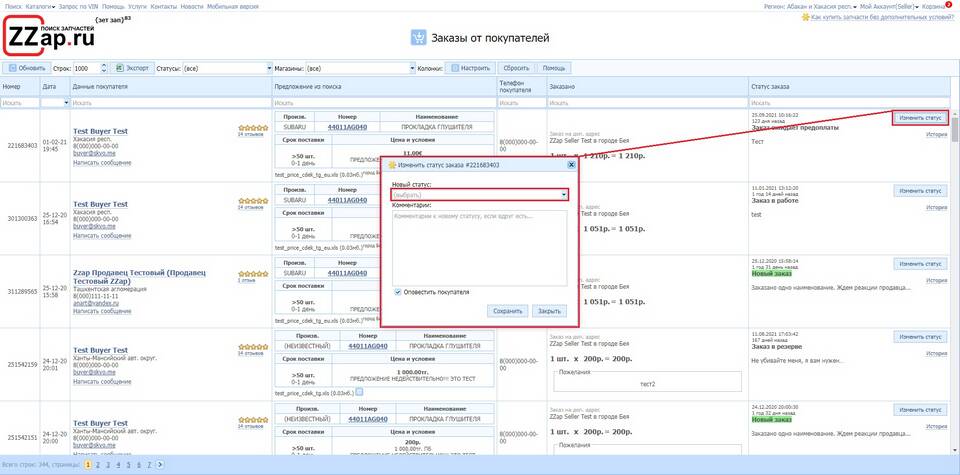960x475 pixels.
Task: Click the star rating of the first buyer
Action: (x=251, y=128)
